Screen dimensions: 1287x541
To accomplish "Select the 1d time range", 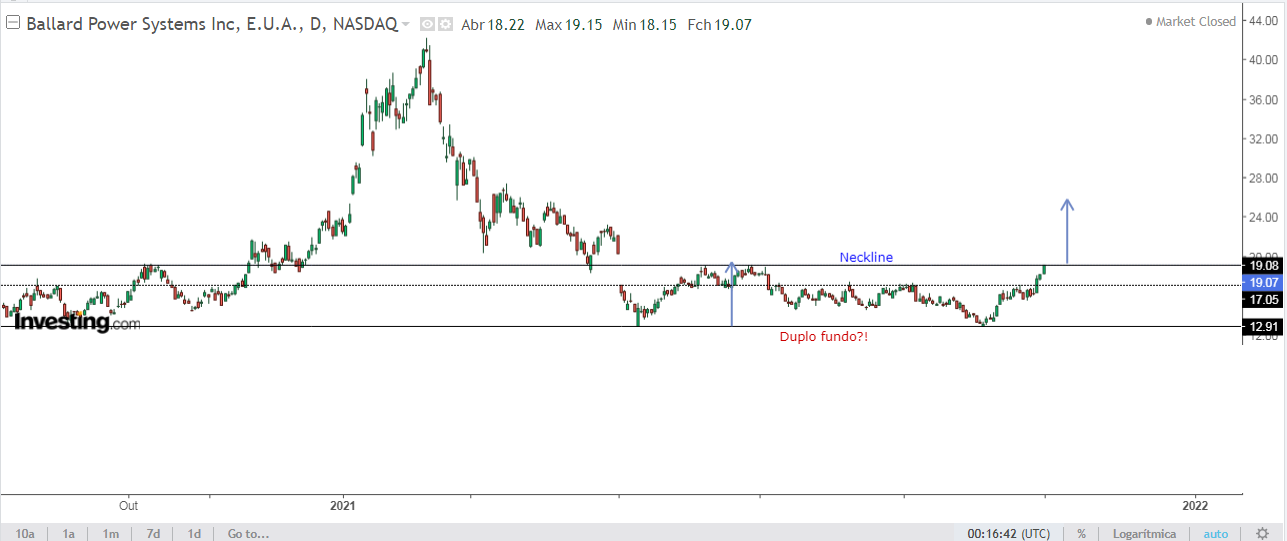I will pos(194,533).
